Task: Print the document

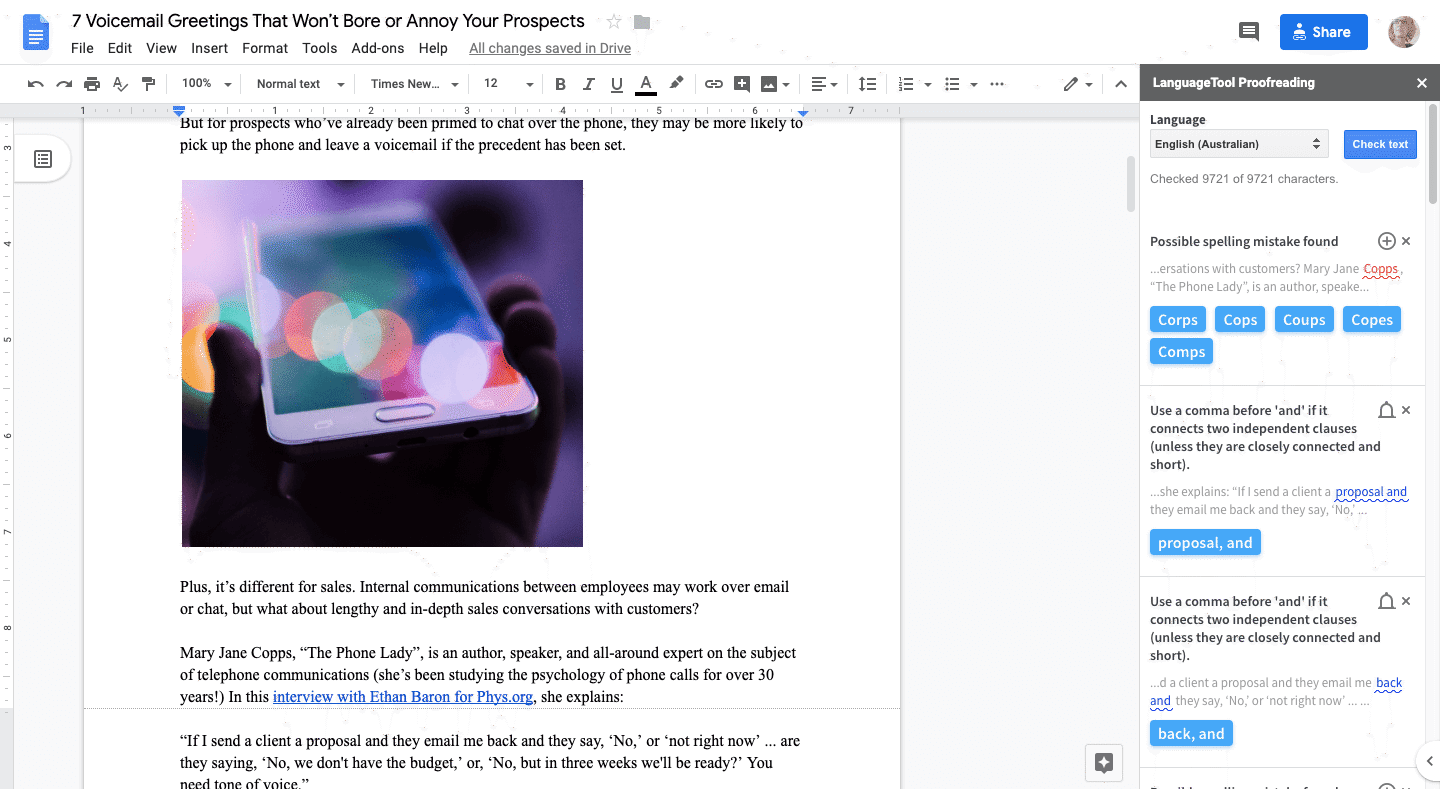Action: coord(92,84)
